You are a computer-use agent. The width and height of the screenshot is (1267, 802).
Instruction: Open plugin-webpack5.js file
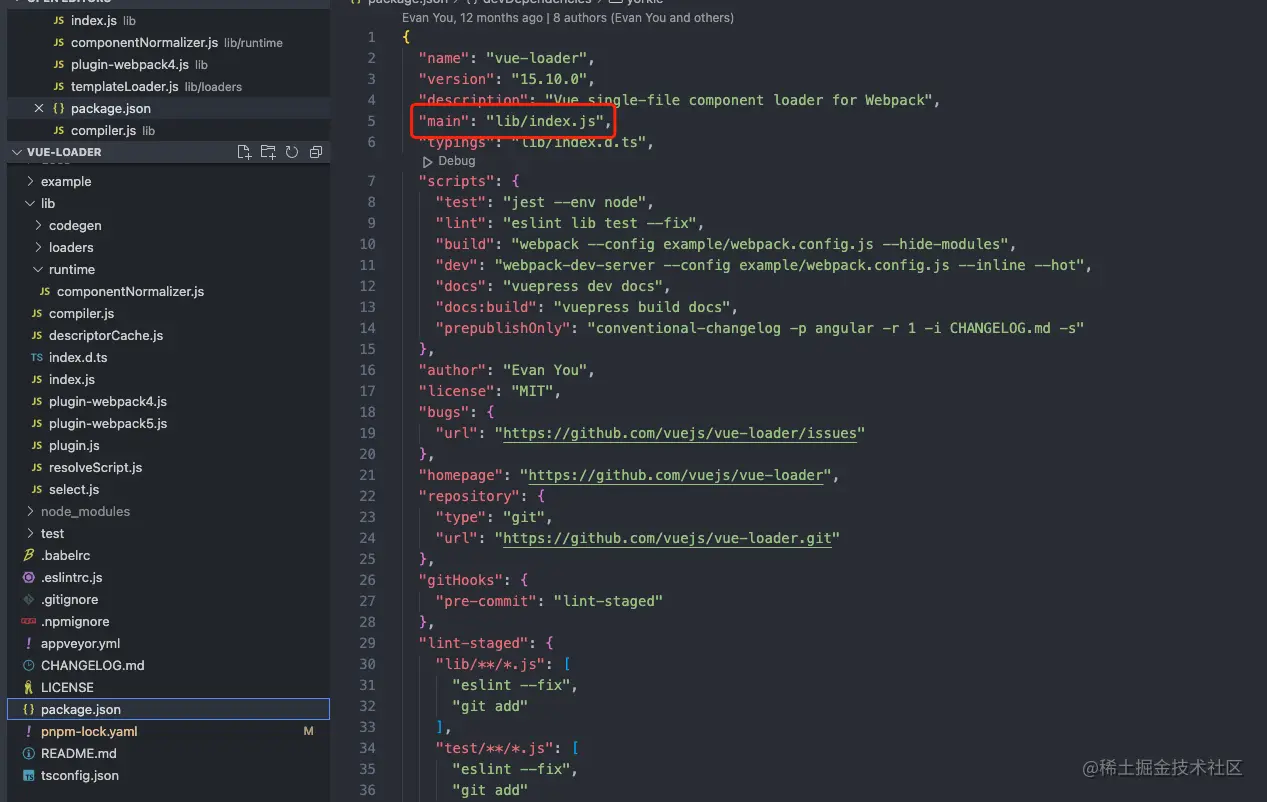(168, 423)
